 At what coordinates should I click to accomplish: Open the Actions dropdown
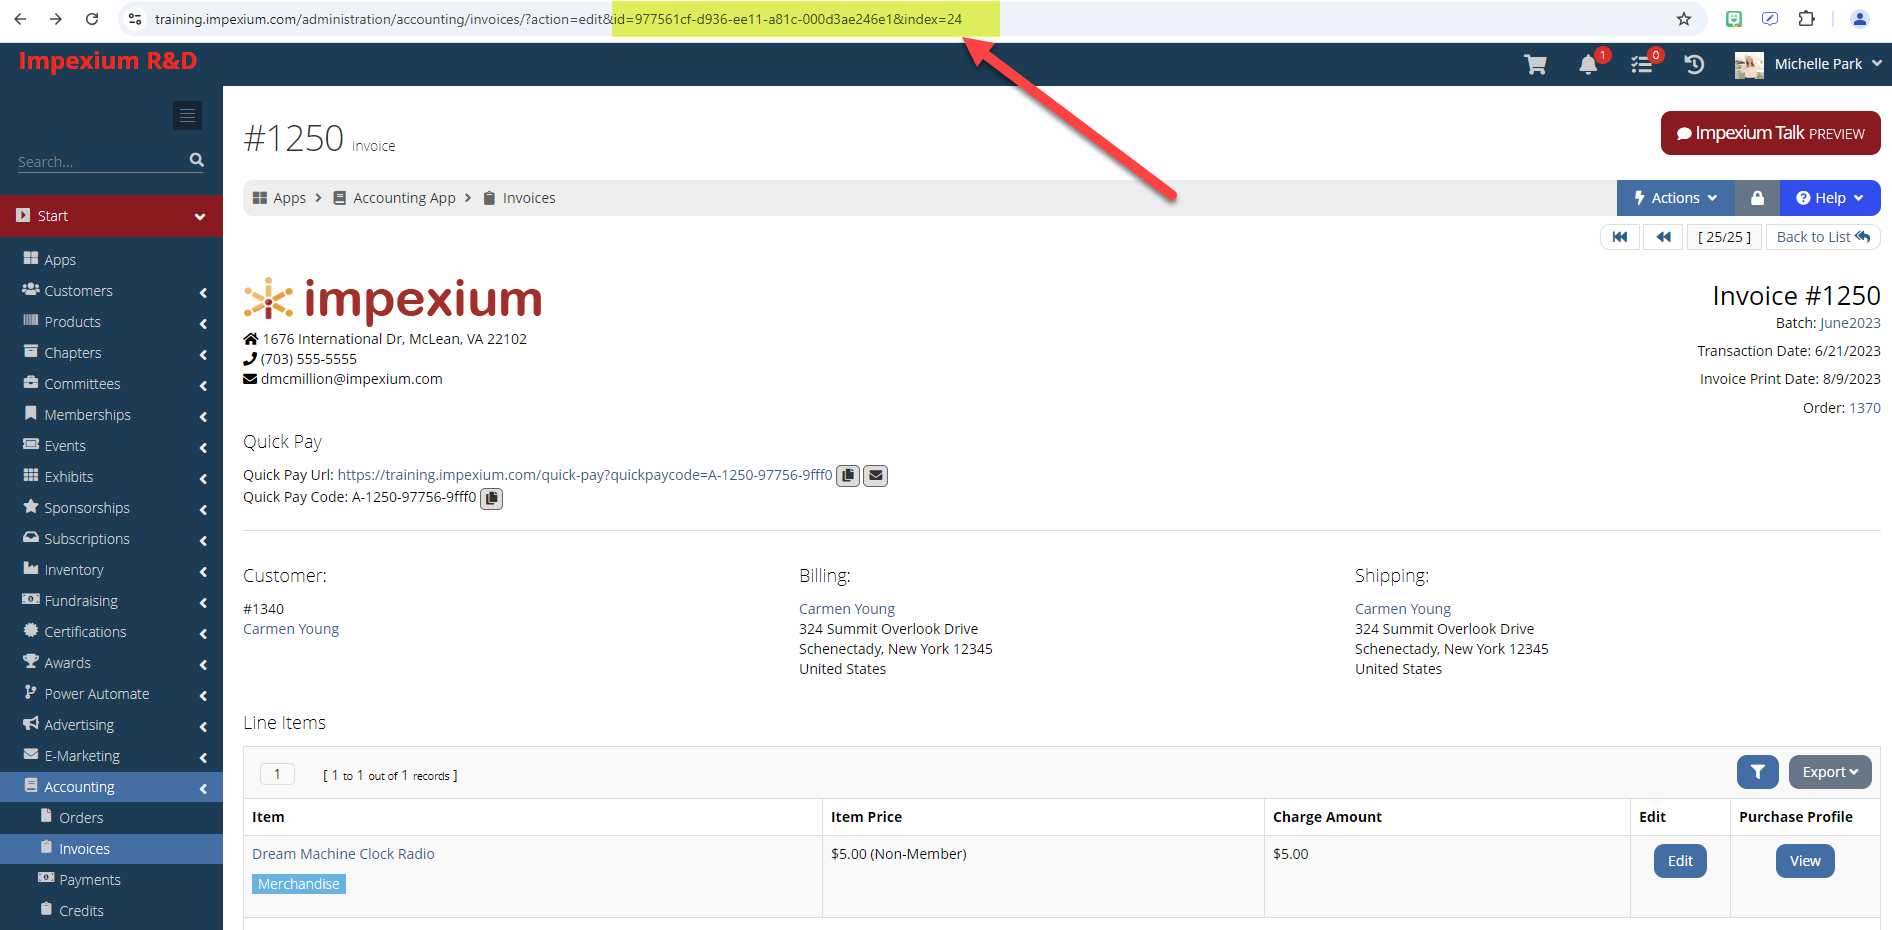coord(1676,198)
